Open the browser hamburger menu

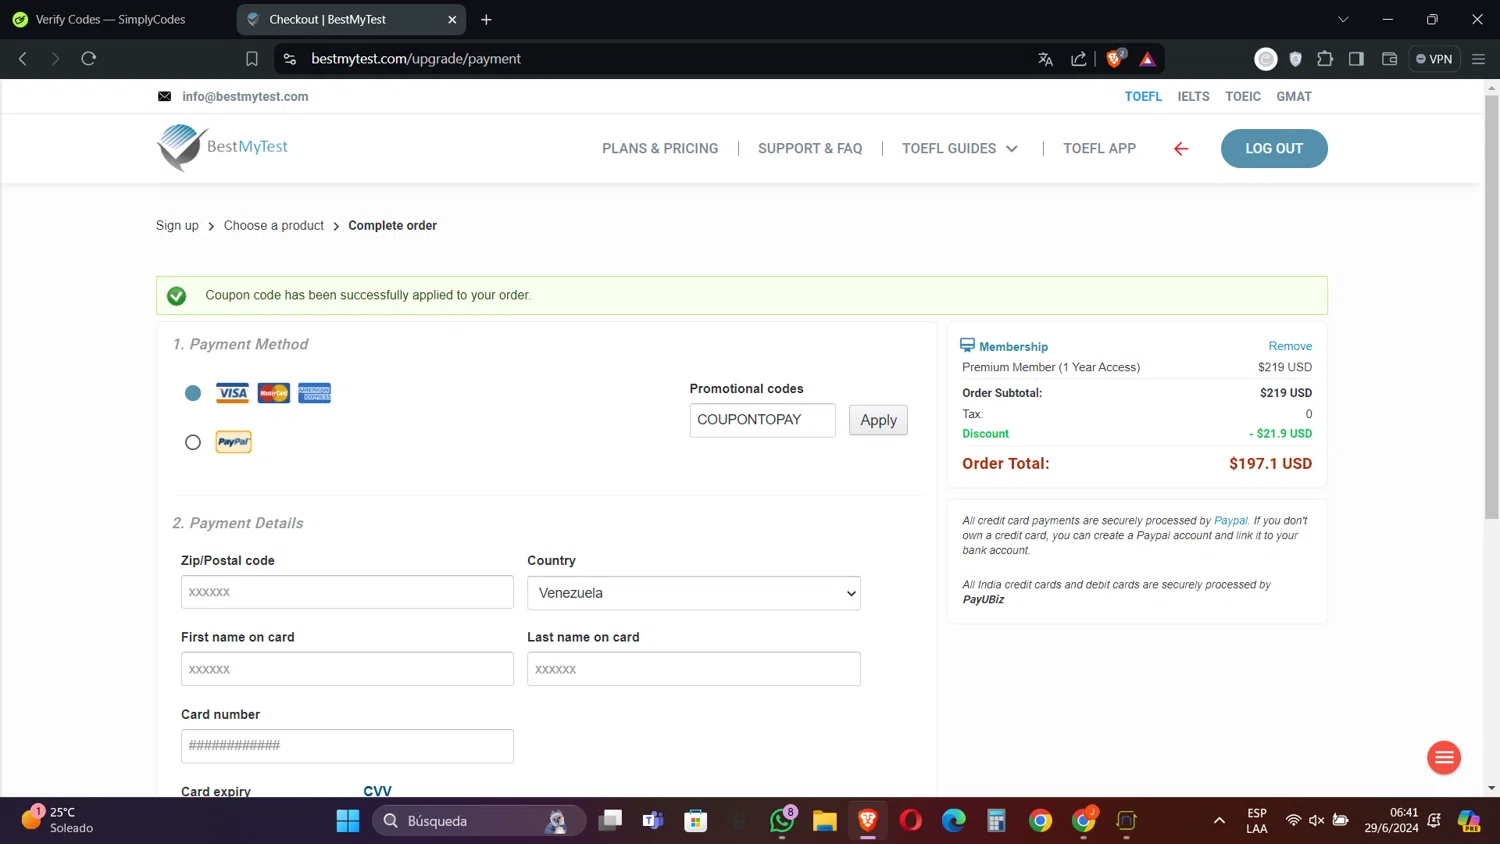(x=1478, y=59)
